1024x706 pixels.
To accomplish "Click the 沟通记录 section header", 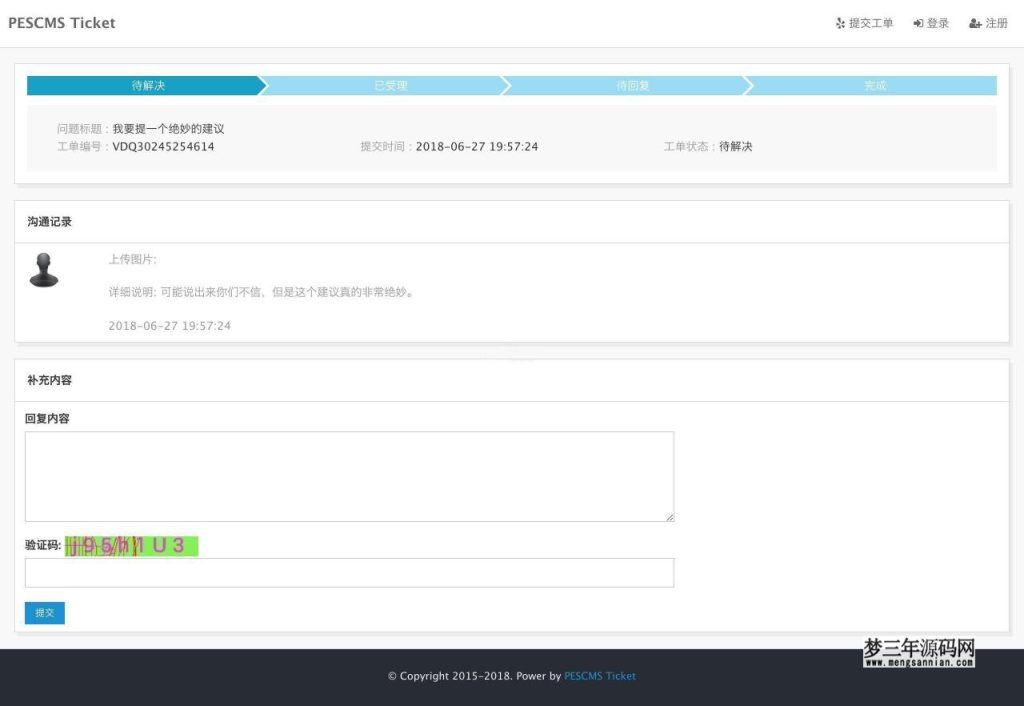I will point(48,221).
